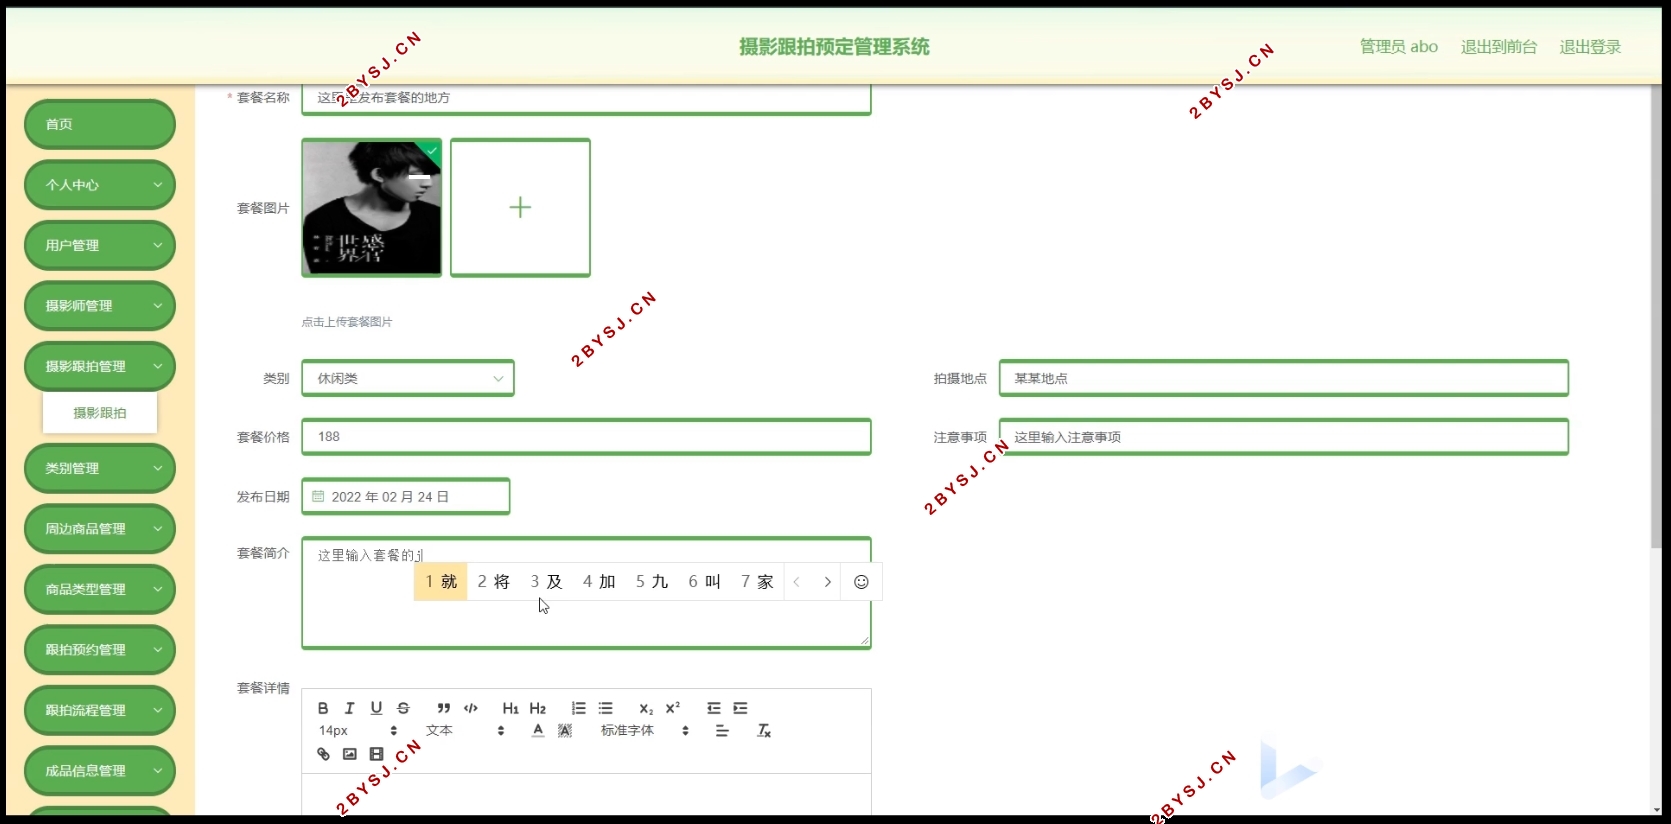Collapse the 摄影跟拍管理 sidebar menu
The image size is (1671, 824).
[x=99, y=366]
